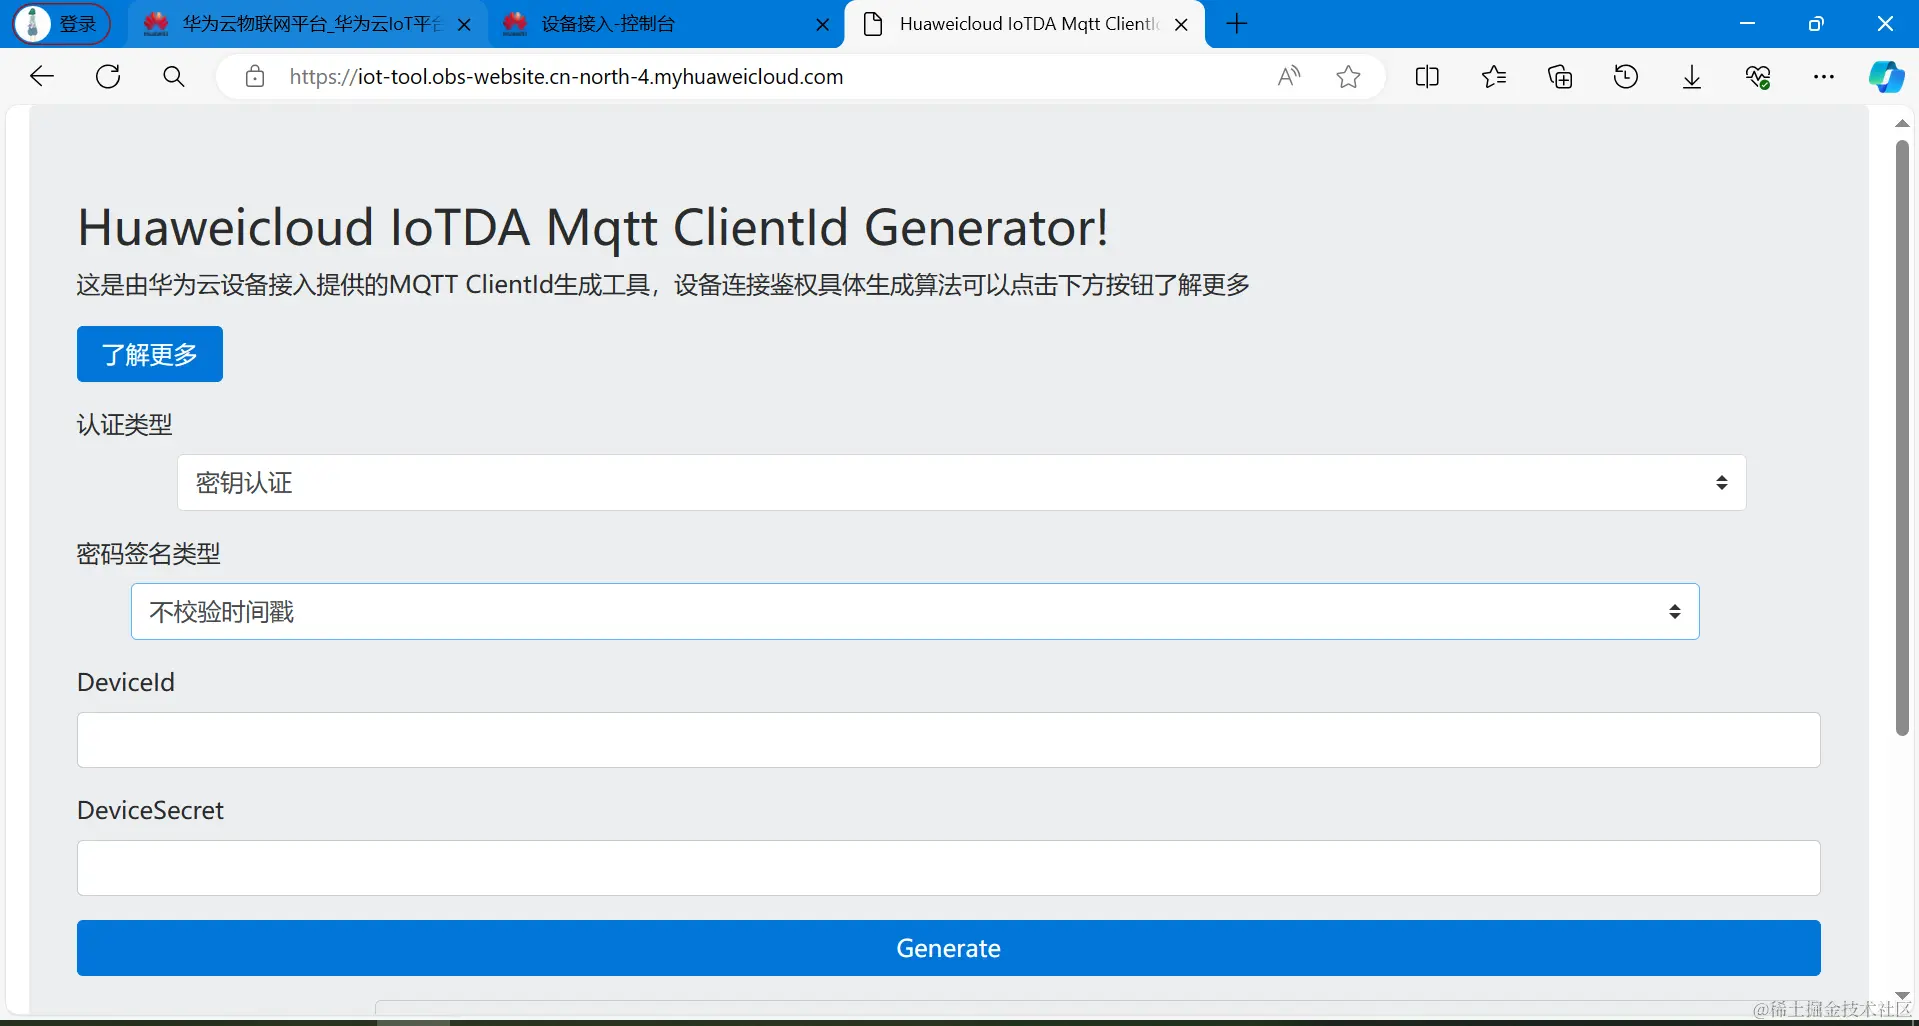The width and height of the screenshot is (1919, 1026).
Task: Open Collections icon
Action: pos(1560,76)
